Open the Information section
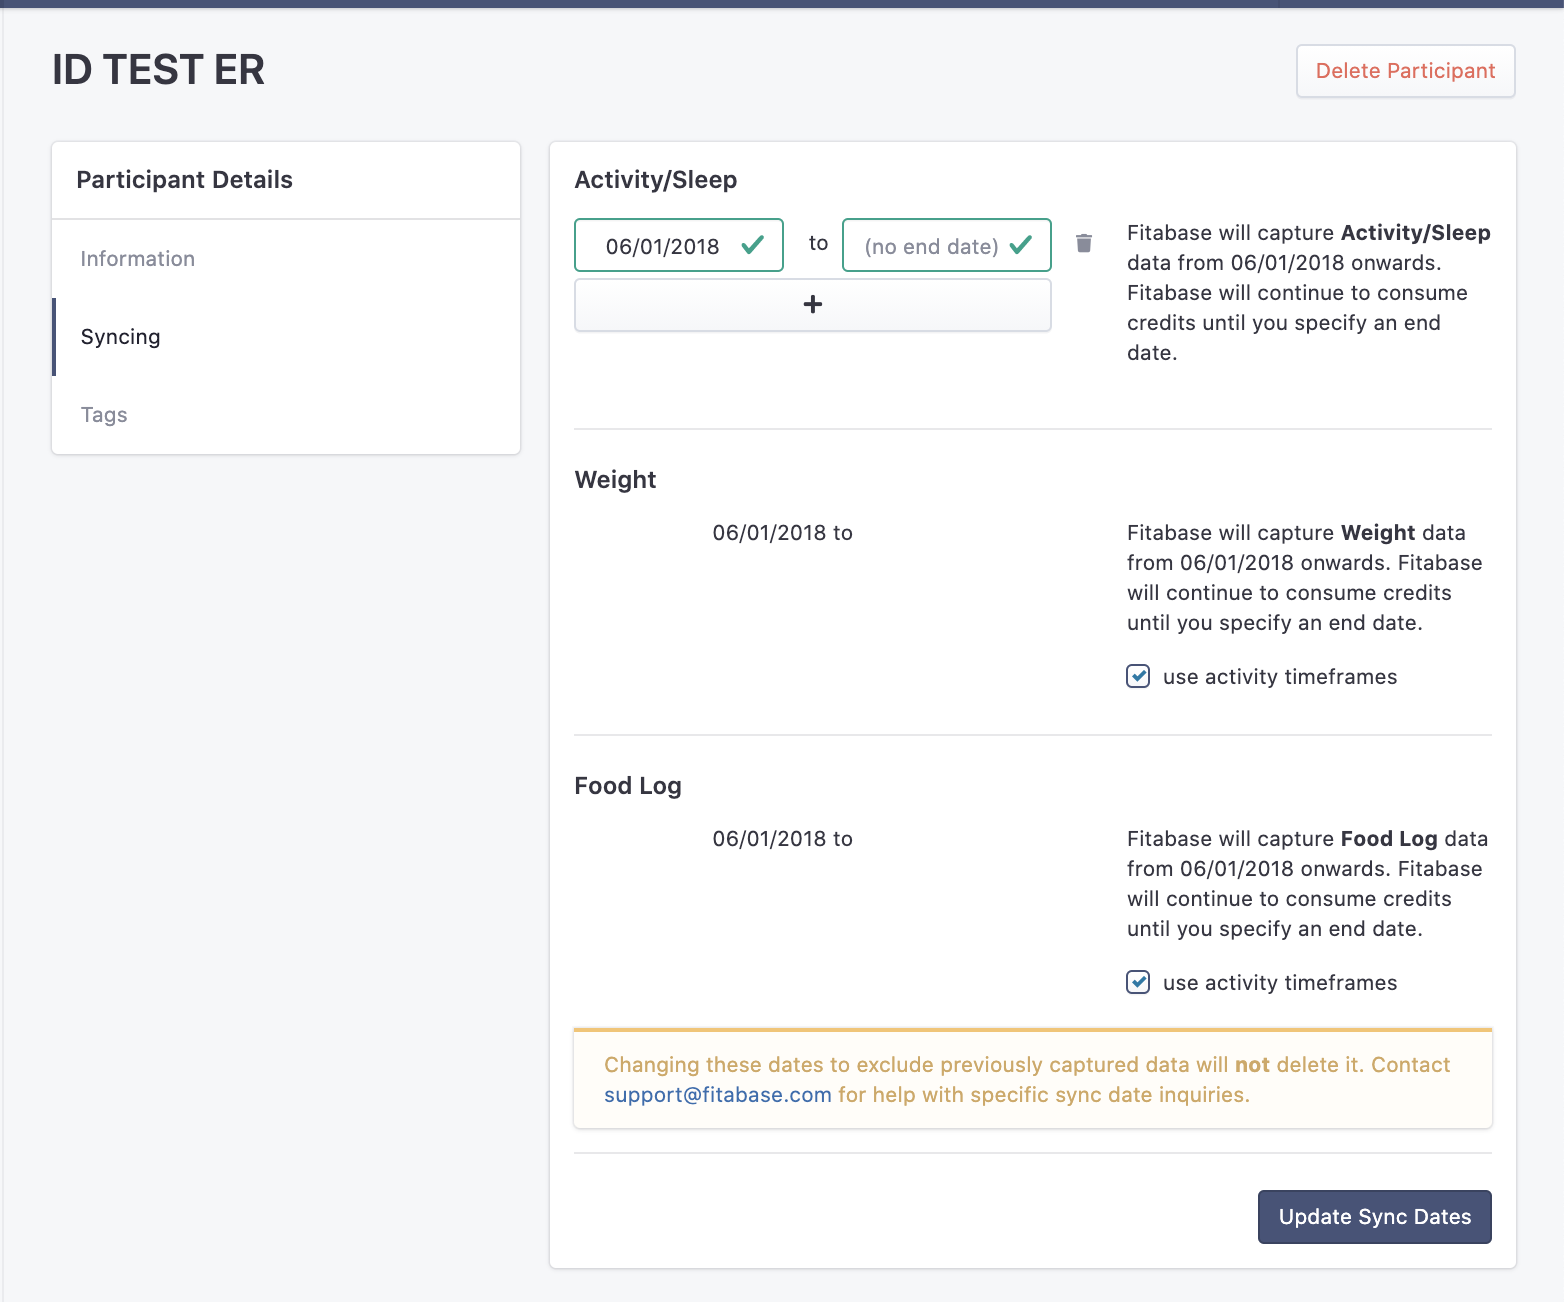 [286, 259]
